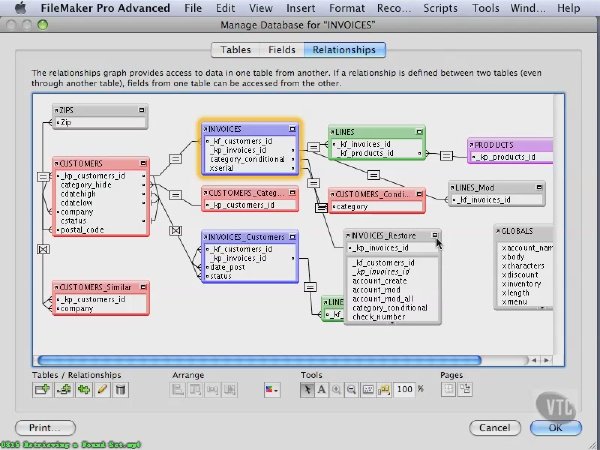Collapse the ZIPS table box

point(142,110)
